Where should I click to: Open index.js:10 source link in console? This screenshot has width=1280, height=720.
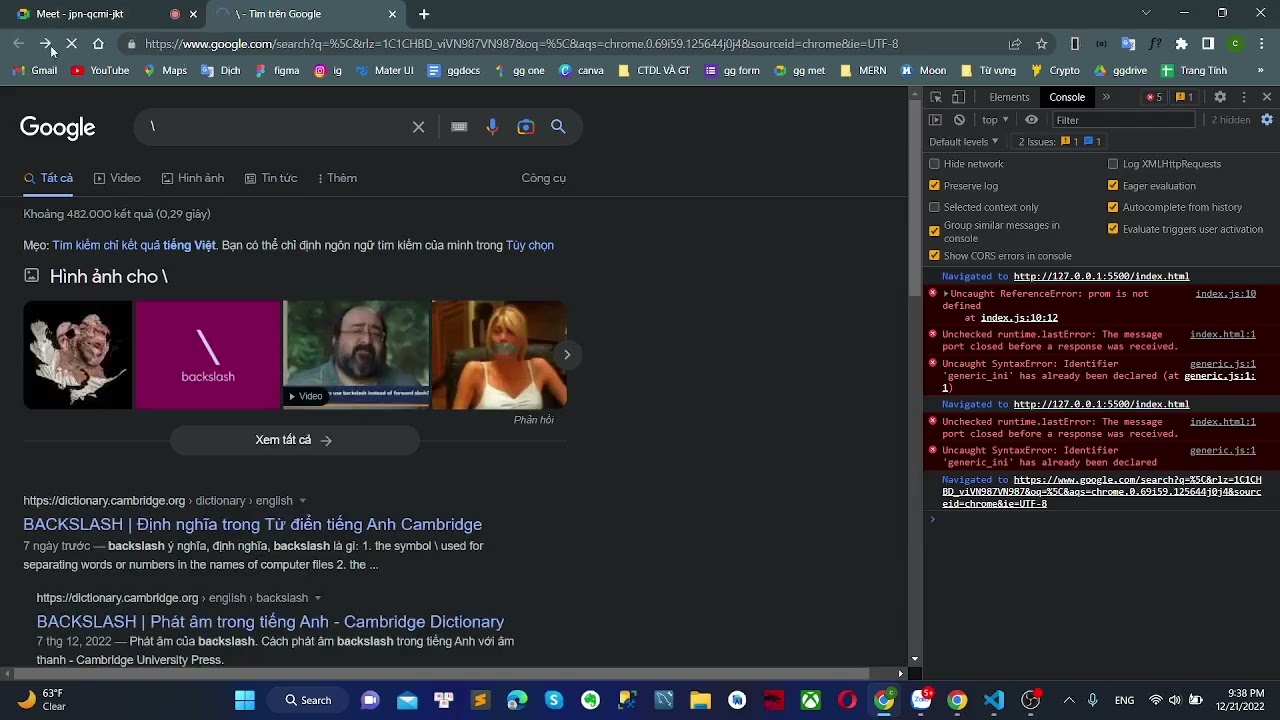tap(1226, 294)
